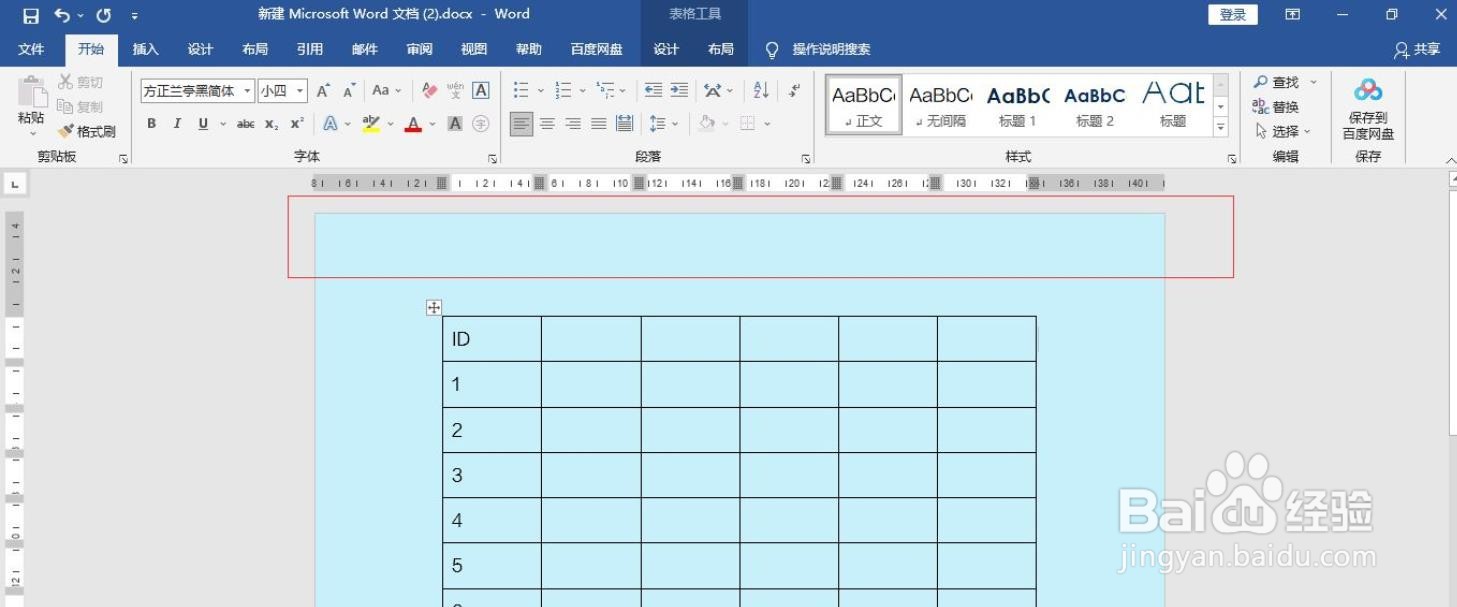The image size is (1457, 607).
Task: Click the superscript formatting icon
Action: (294, 124)
